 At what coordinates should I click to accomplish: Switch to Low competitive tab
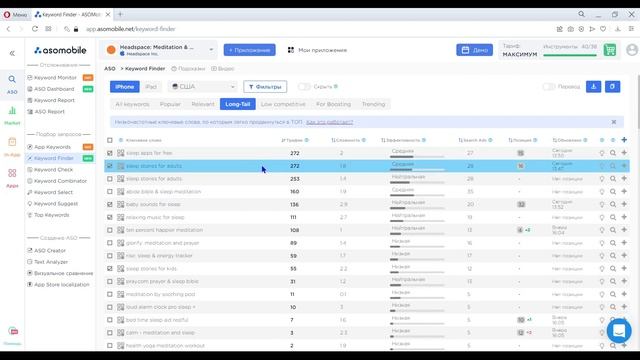[x=283, y=104]
